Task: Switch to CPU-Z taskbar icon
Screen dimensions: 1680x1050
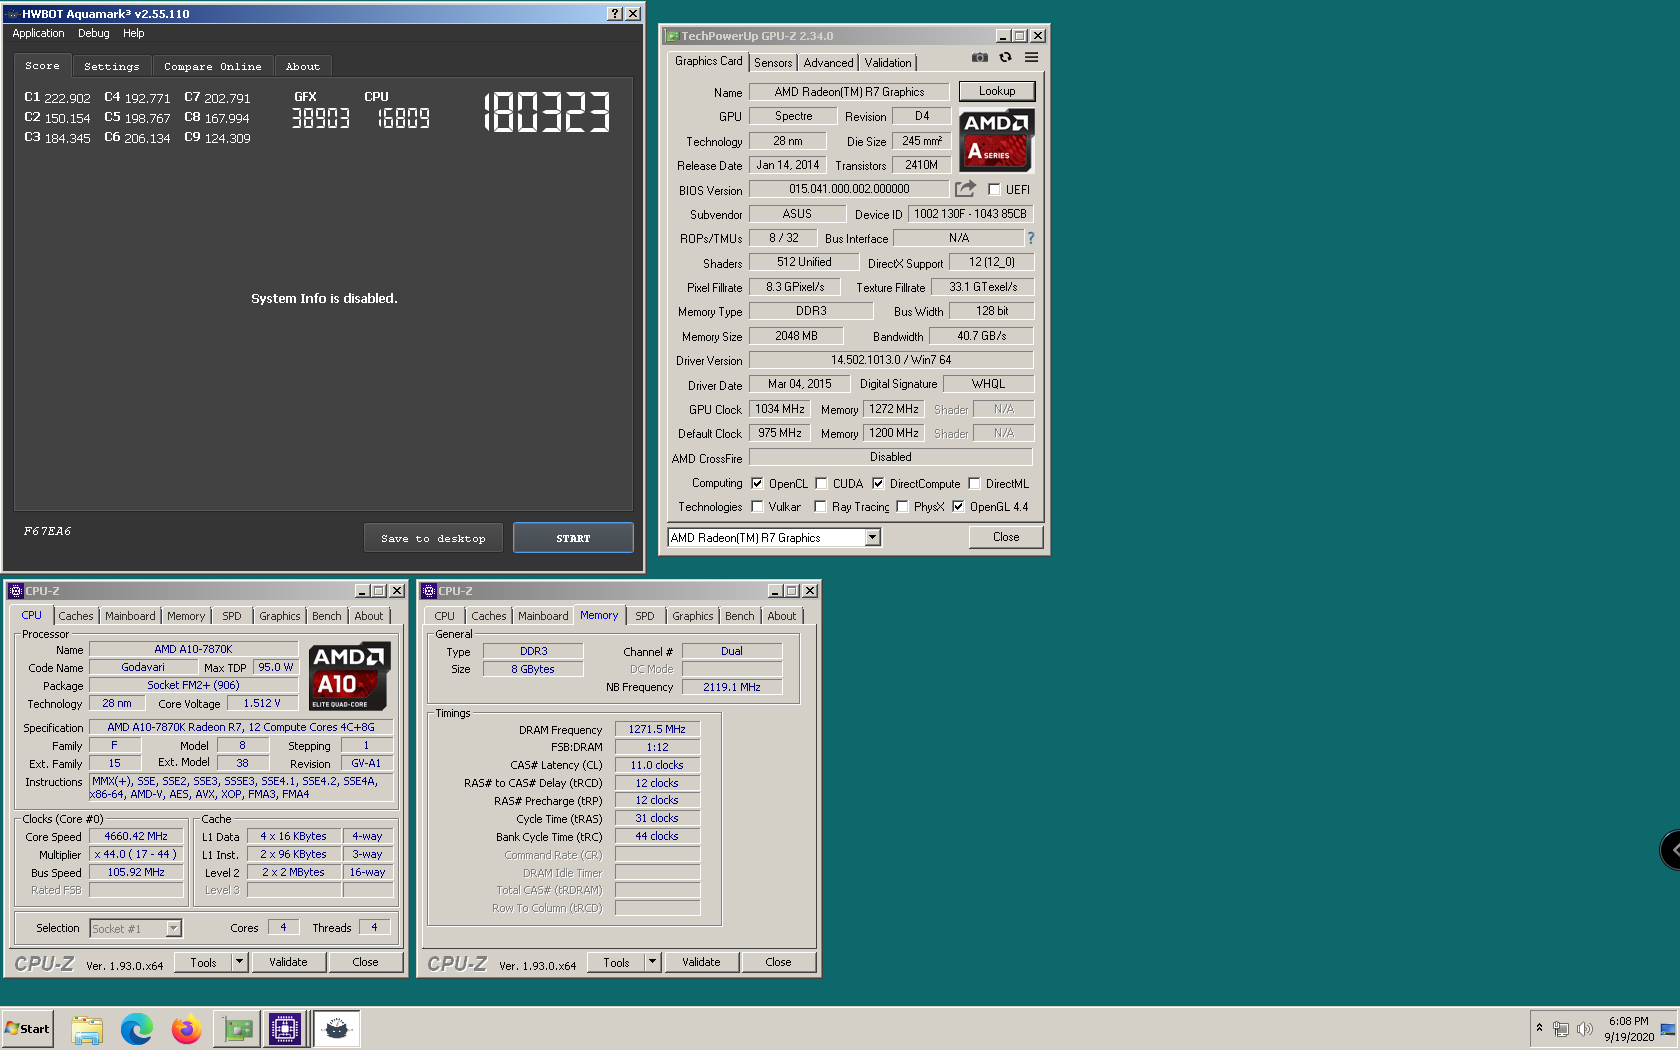Action: point(285,1029)
